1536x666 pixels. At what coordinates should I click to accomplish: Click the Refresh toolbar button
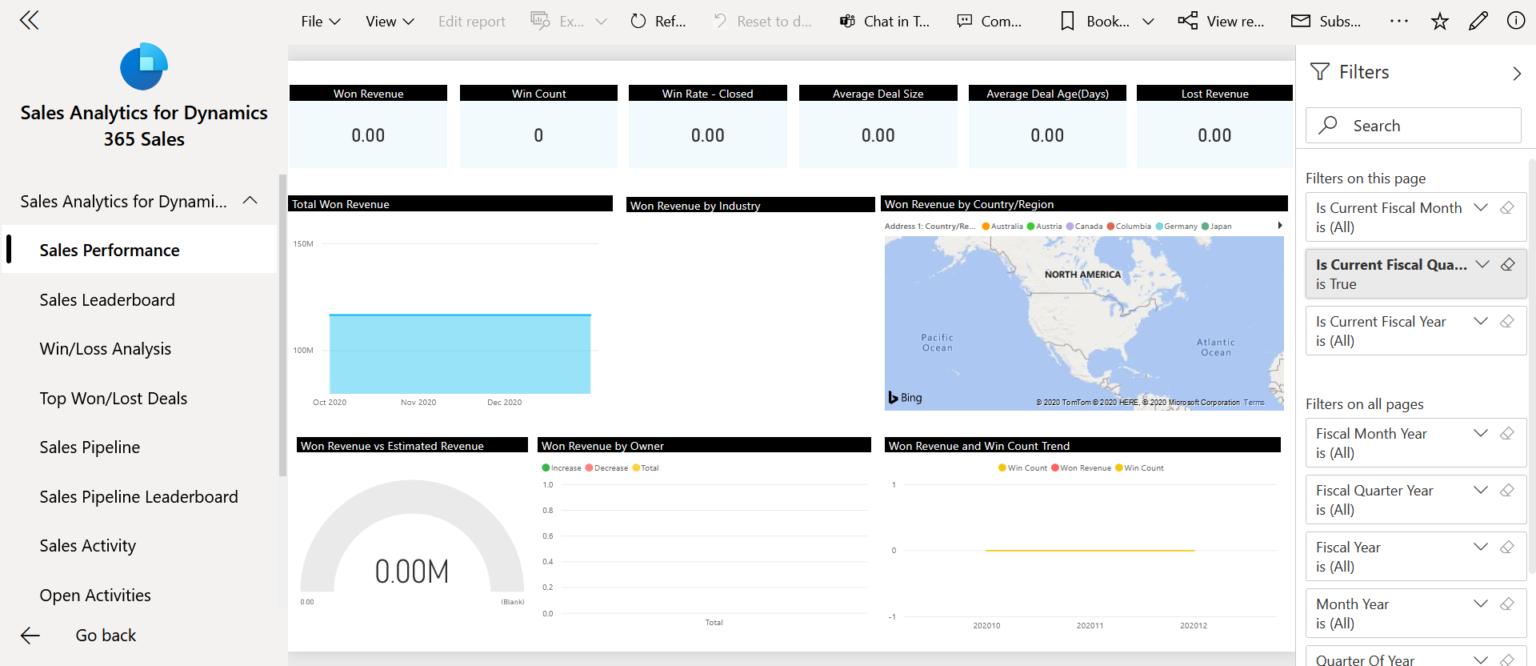tap(658, 21)
